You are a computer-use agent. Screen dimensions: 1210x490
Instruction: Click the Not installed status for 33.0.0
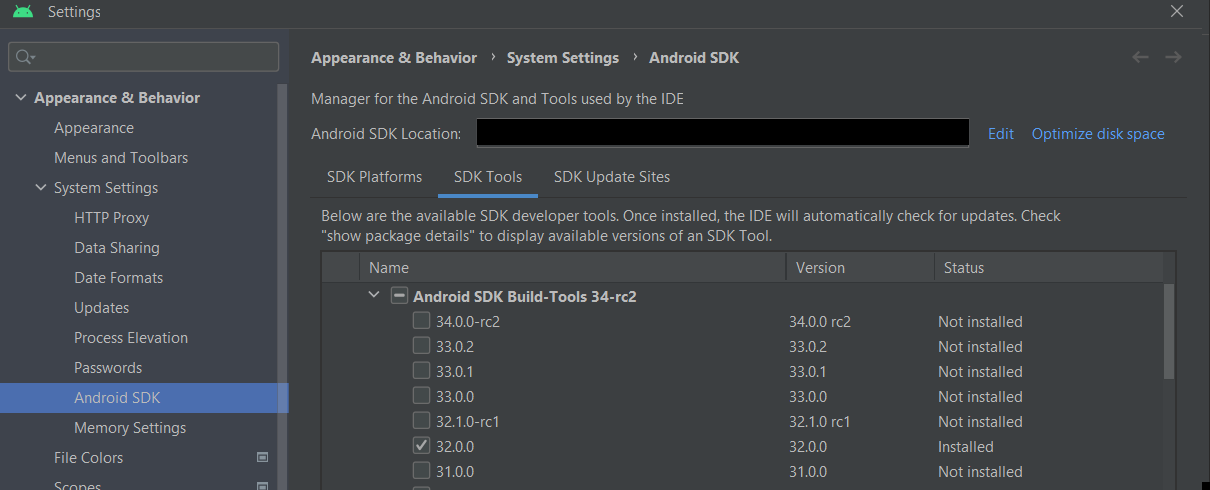(980, 397)
